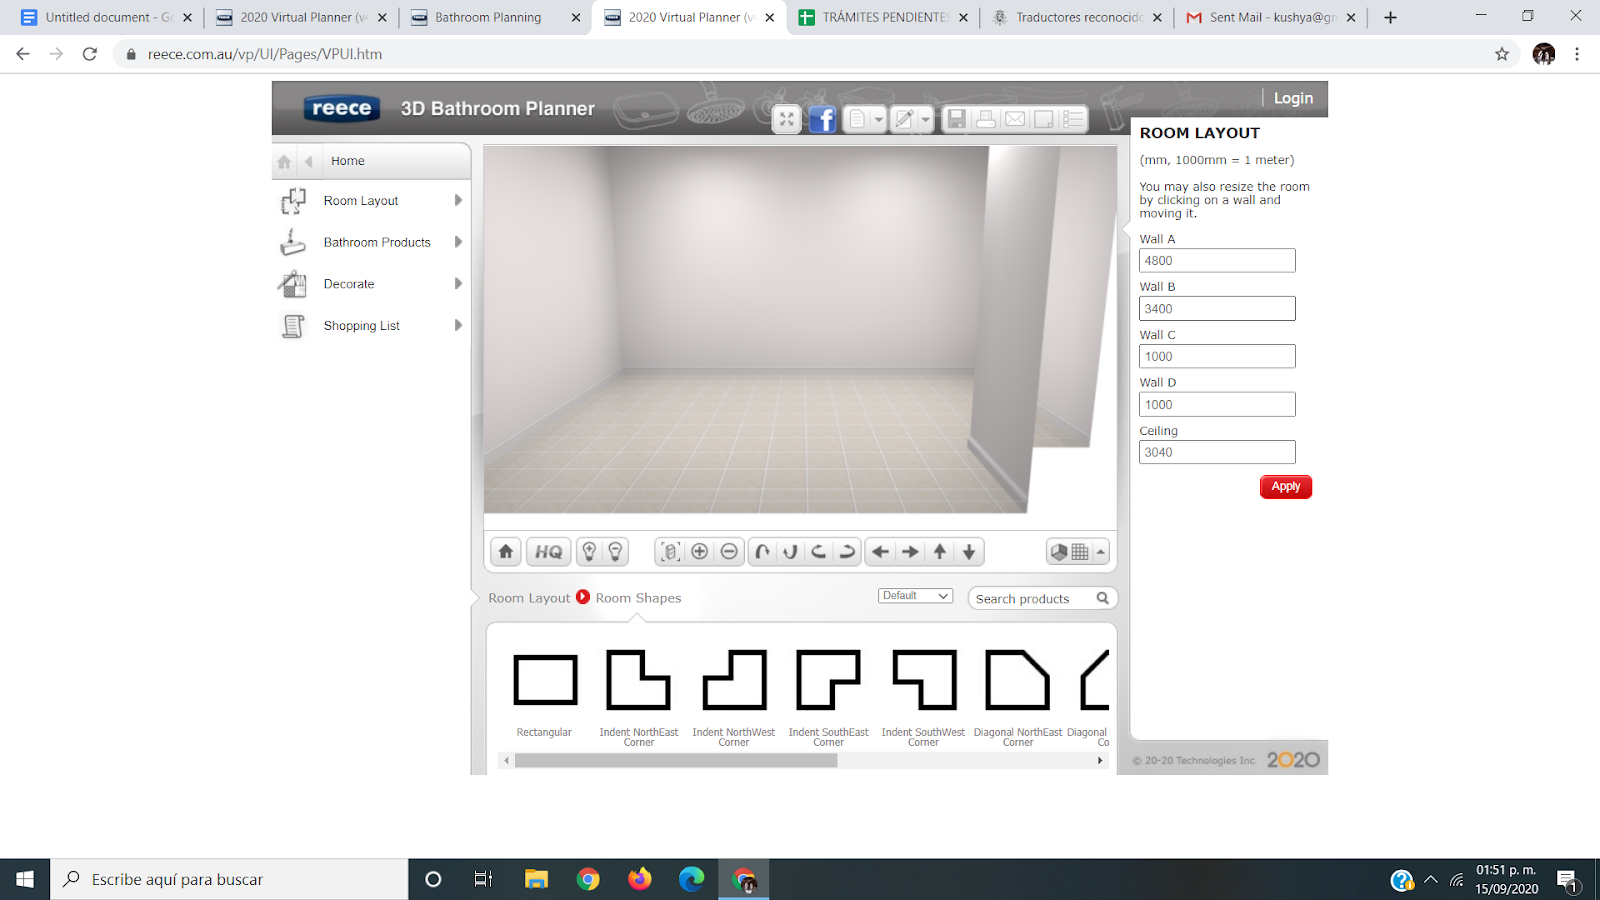
Task: Tilt the view with the upward curved arrow
Action: (762, 552)
